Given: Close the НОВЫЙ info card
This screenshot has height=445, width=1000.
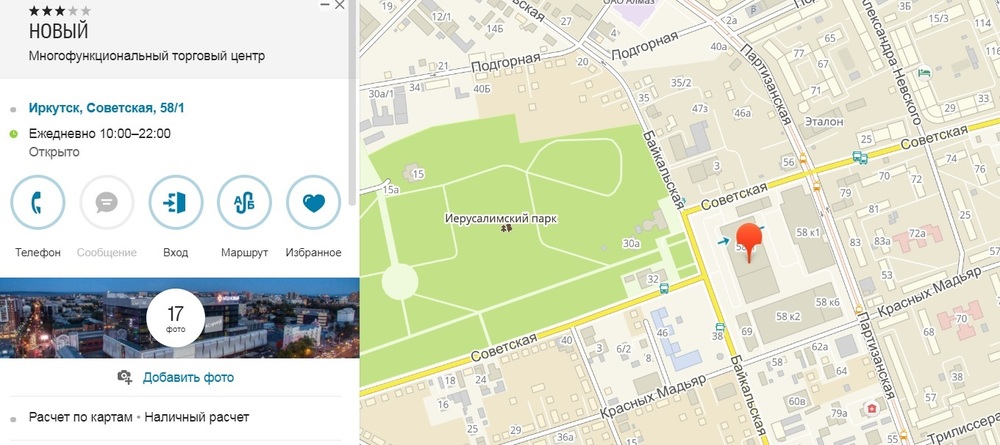Looking at the screenshot, I should (340, 5).
